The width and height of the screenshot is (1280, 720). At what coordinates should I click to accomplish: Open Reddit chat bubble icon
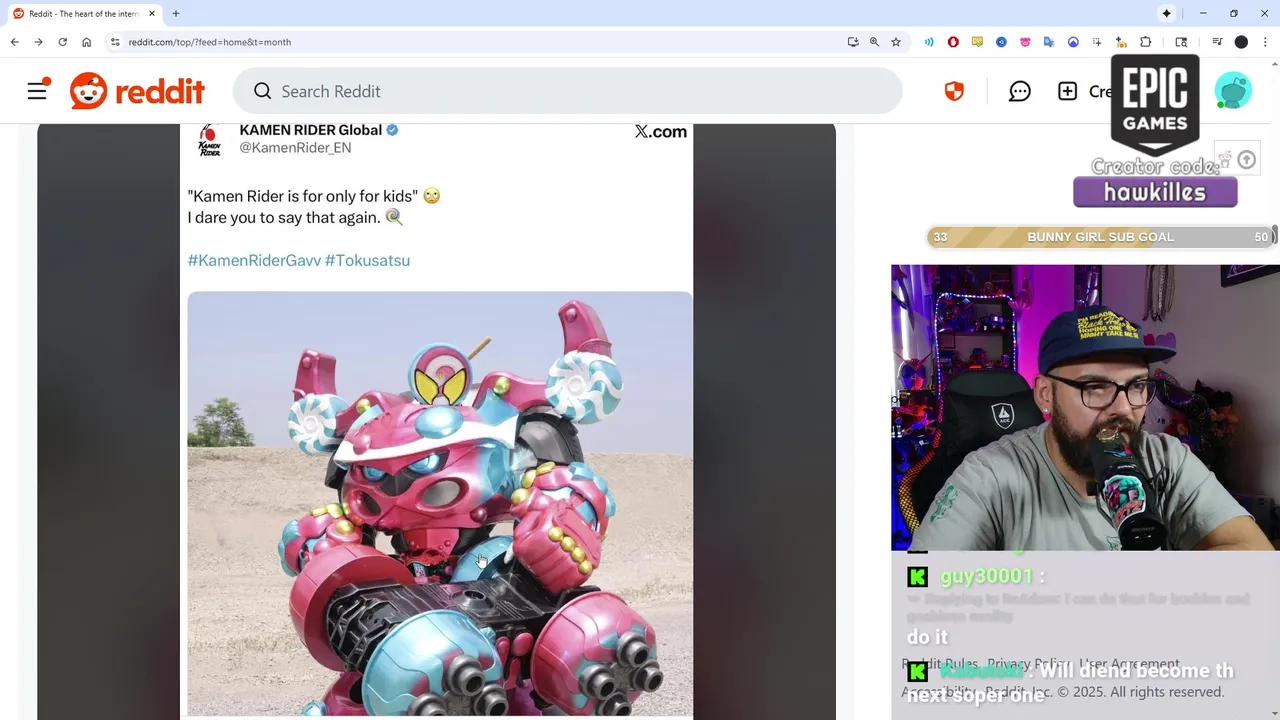[x=1020, y=91]
